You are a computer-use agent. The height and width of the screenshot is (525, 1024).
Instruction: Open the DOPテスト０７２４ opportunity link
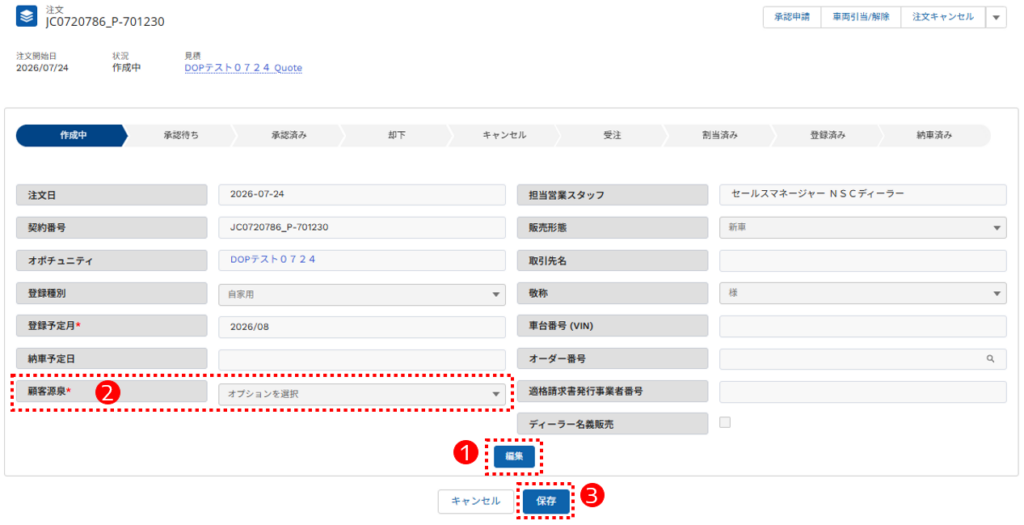click(272, 259)
